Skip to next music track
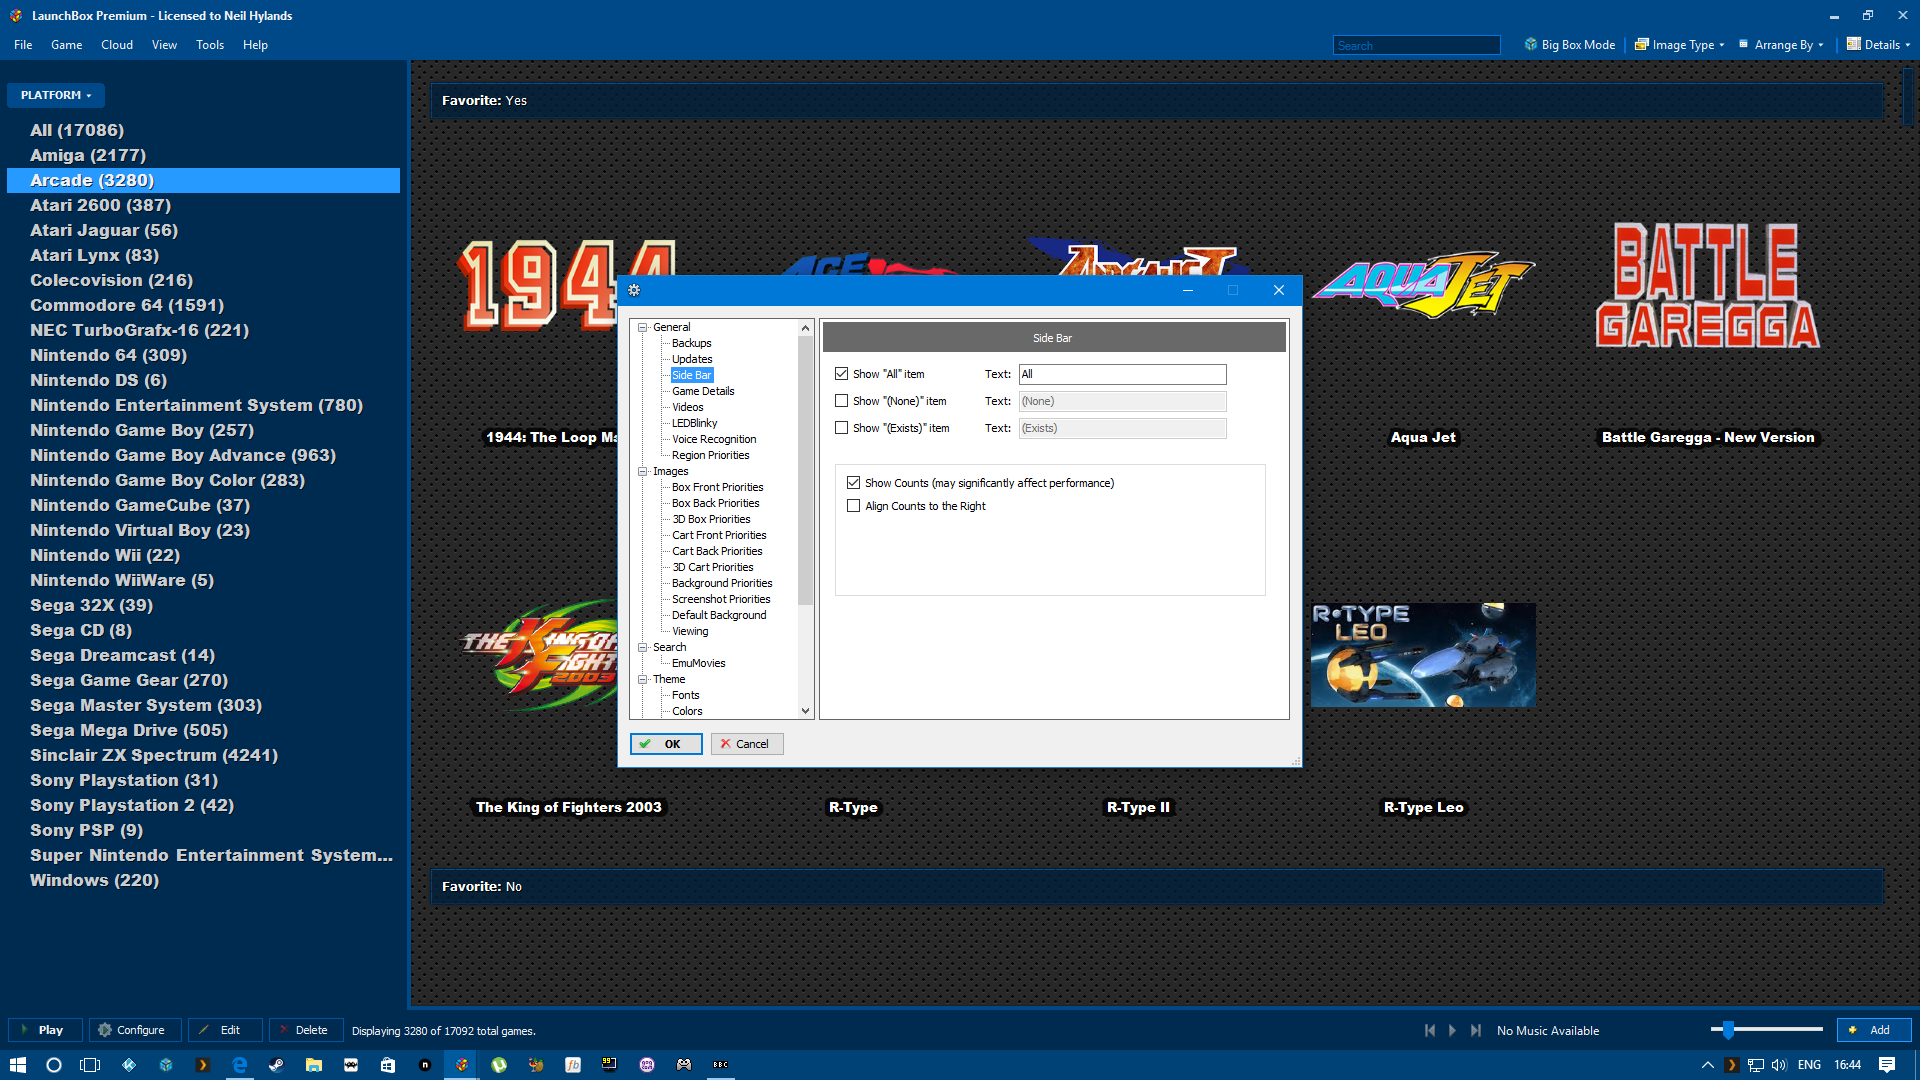Screen dimensions: 1920x1080 click(x=1475, y=1031)
